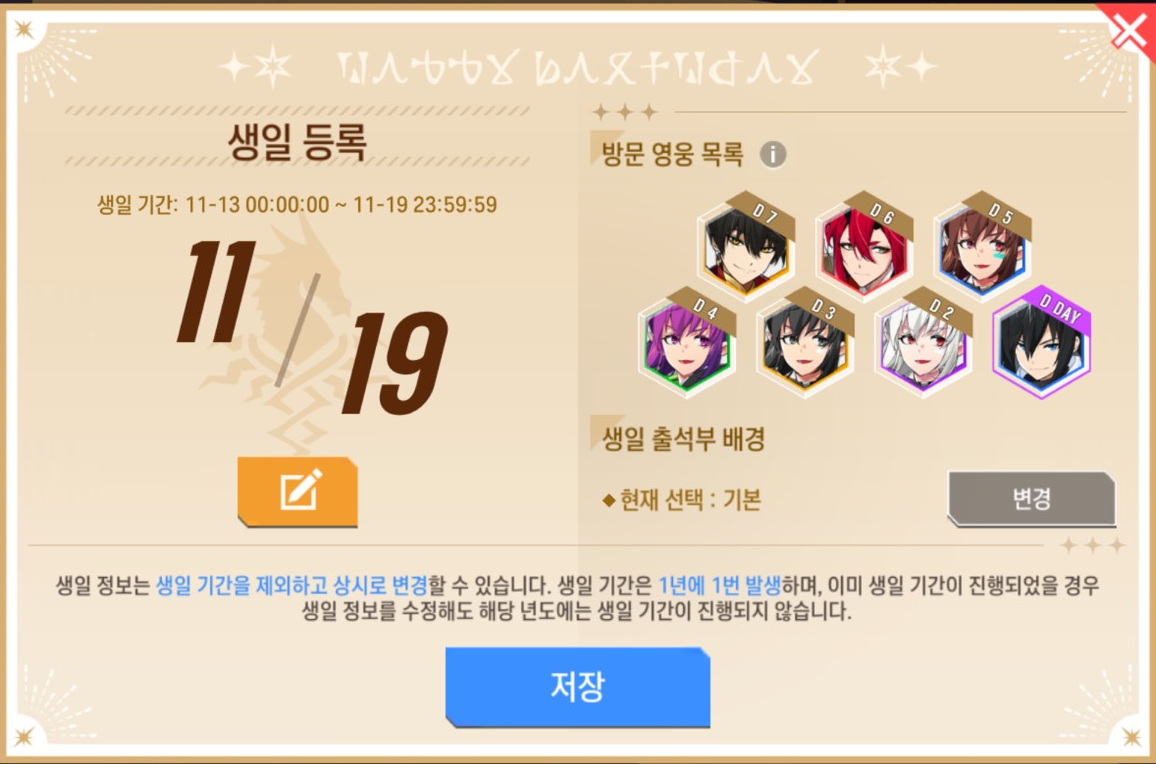Select the D7 black-haired hero portrait
1156x764 pixels.
pyautogui.click(x=746, y=247)
